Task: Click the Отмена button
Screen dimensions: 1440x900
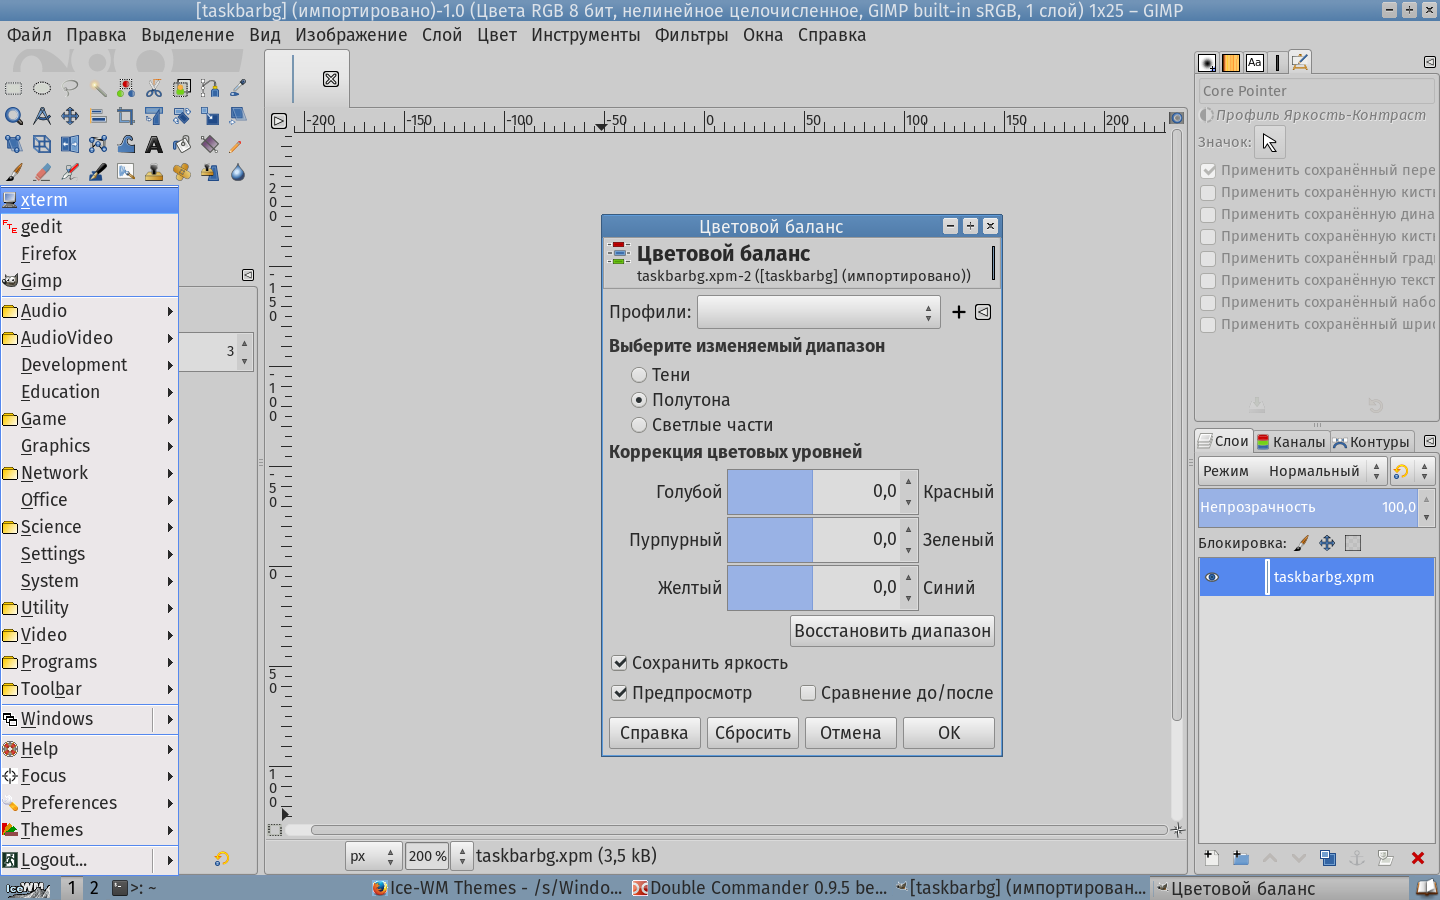Action: click(850, 733)
